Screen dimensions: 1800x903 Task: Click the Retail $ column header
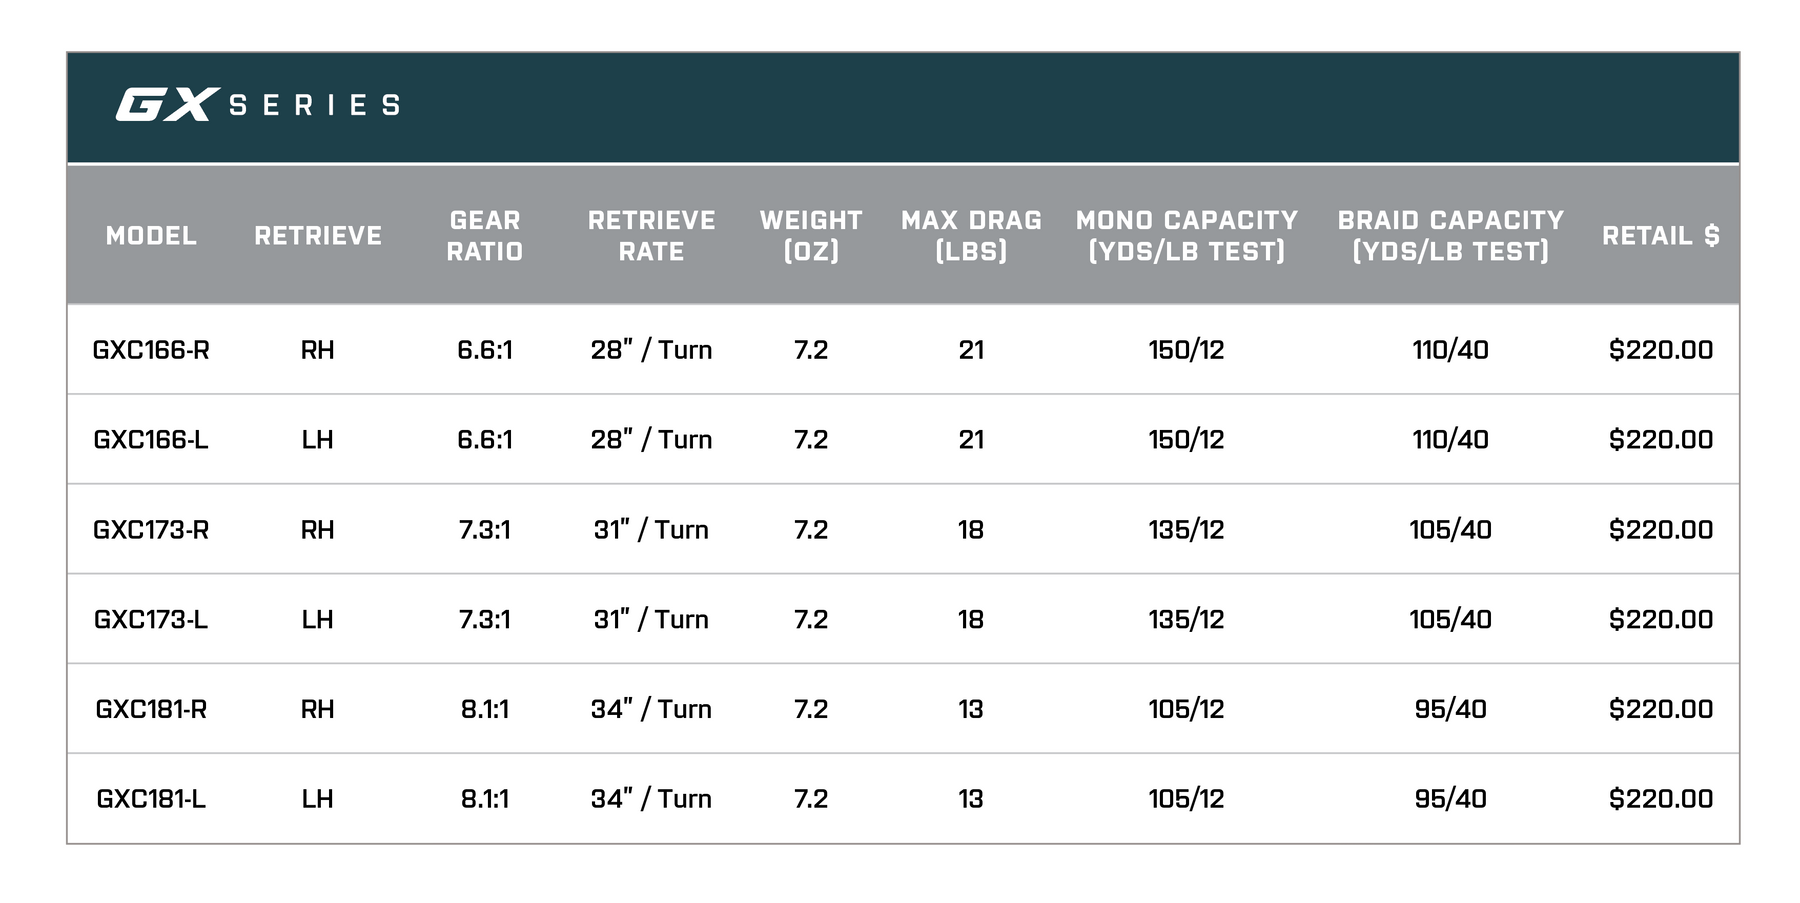(1660, 236)
